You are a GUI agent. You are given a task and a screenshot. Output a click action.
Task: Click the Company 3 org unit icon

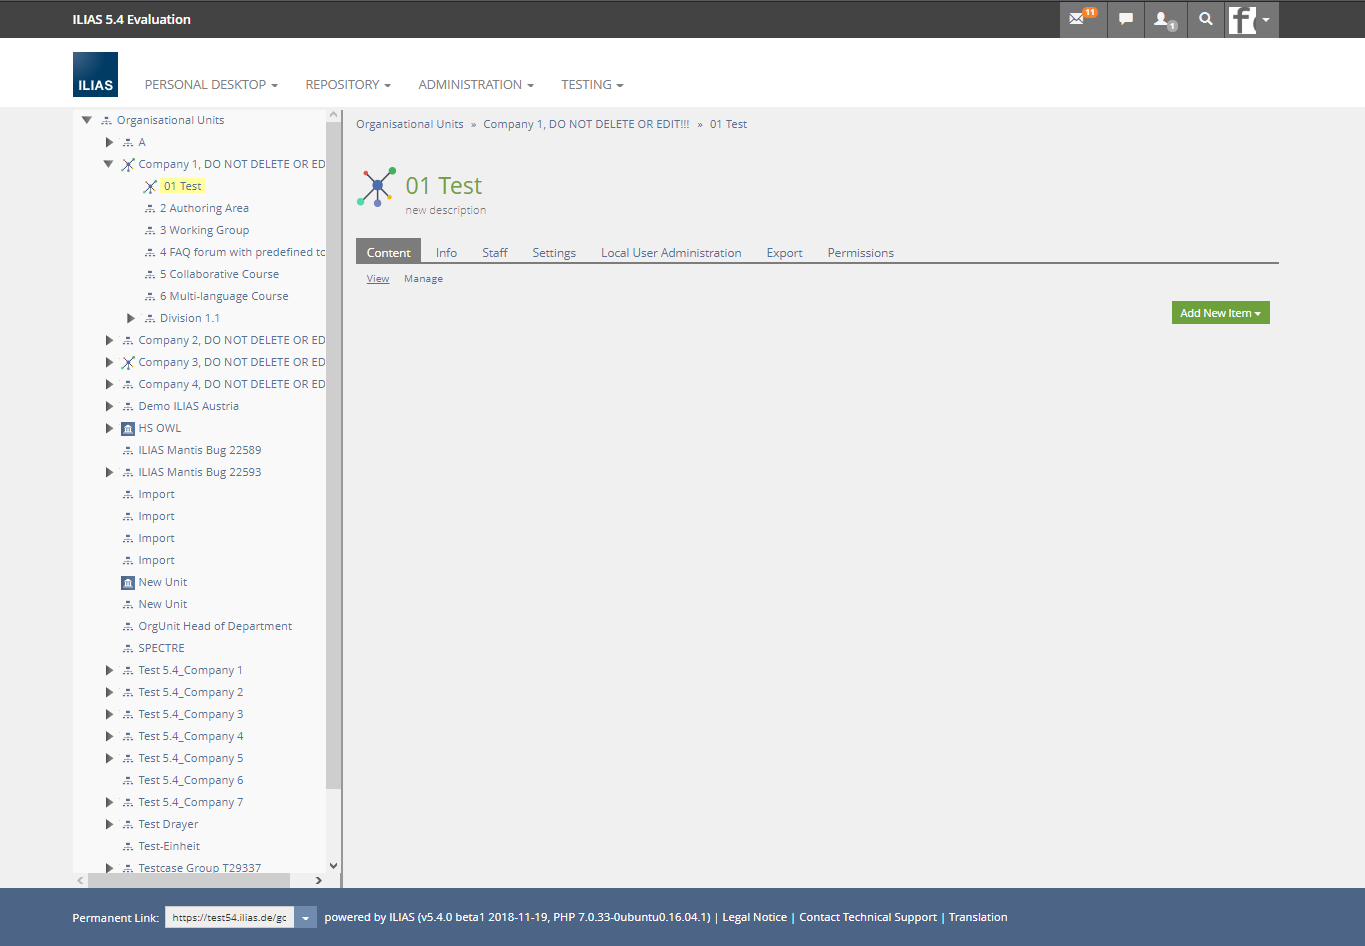128,363
